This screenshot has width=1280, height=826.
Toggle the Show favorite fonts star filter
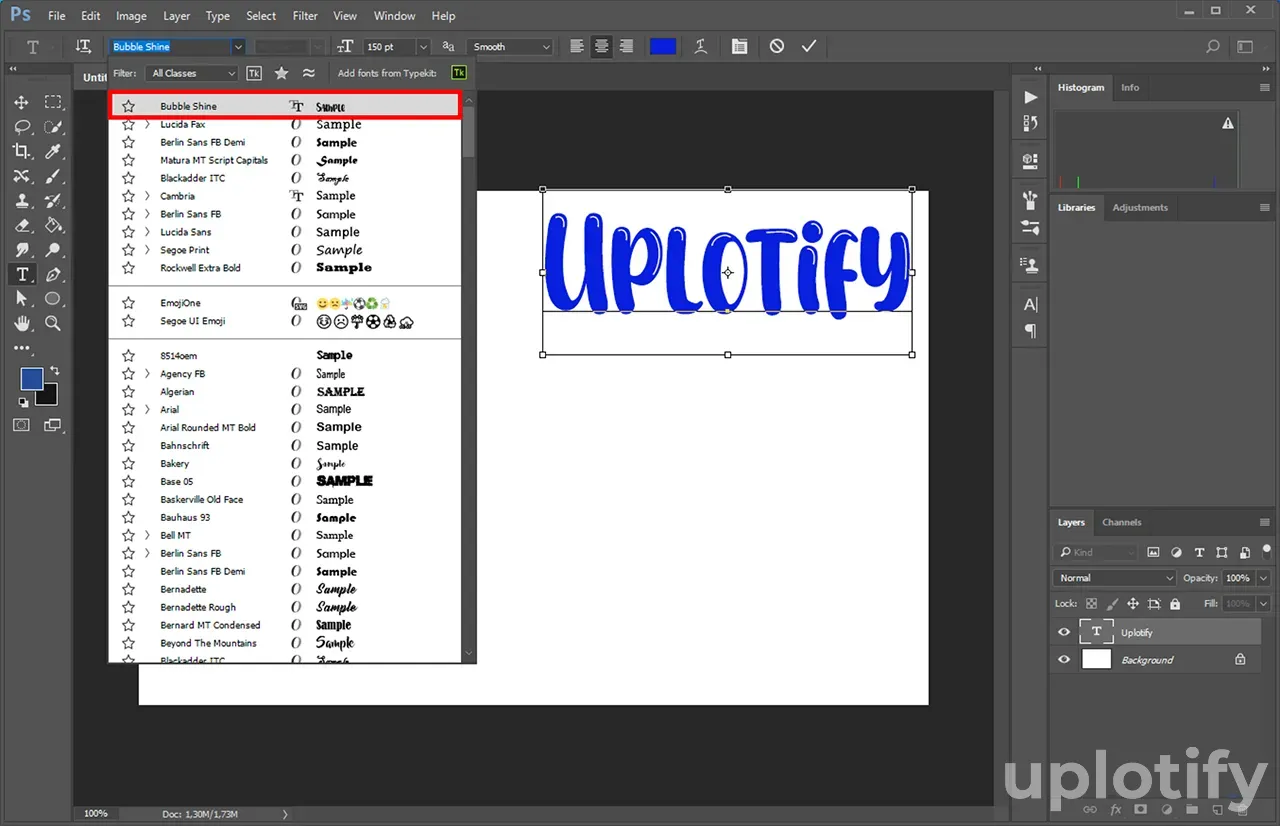282,73
